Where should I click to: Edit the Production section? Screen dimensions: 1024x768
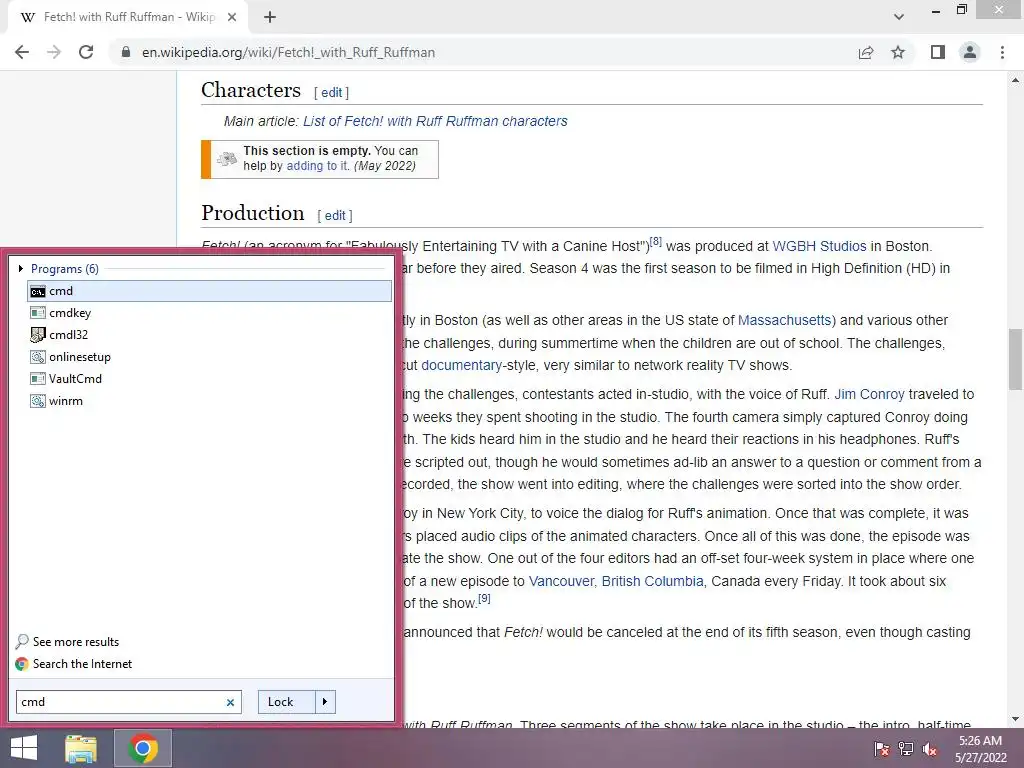pyautogui.click(x=335, y=216)
